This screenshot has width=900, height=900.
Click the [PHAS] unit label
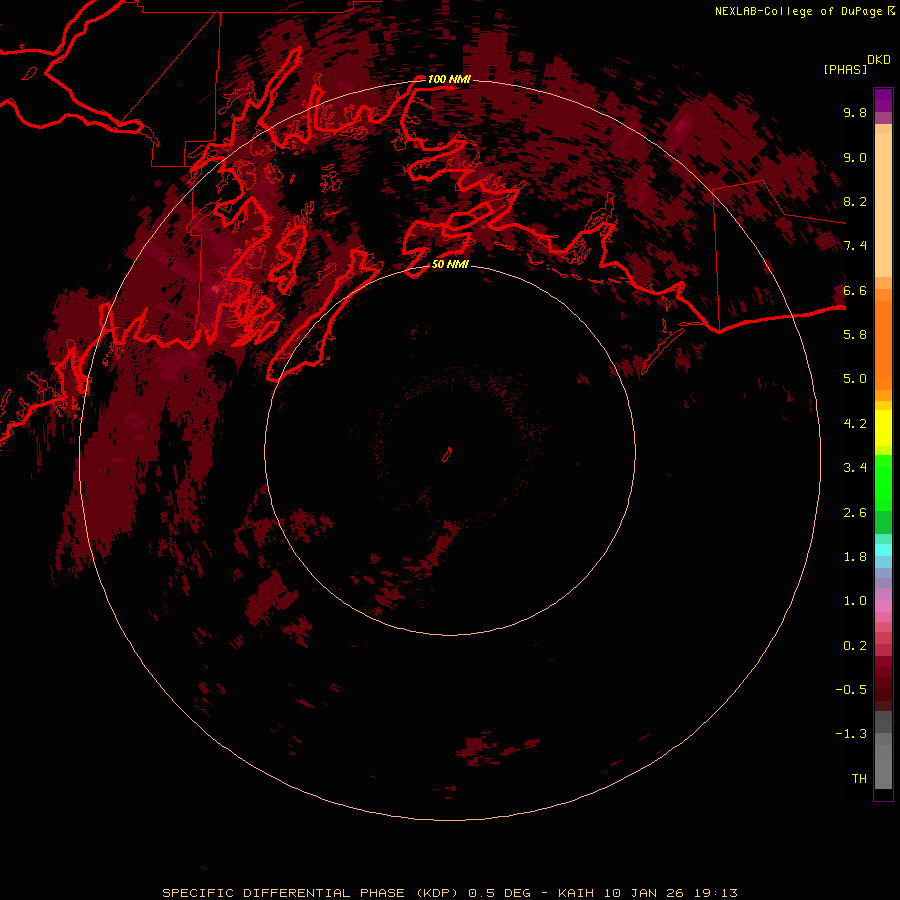845,69
